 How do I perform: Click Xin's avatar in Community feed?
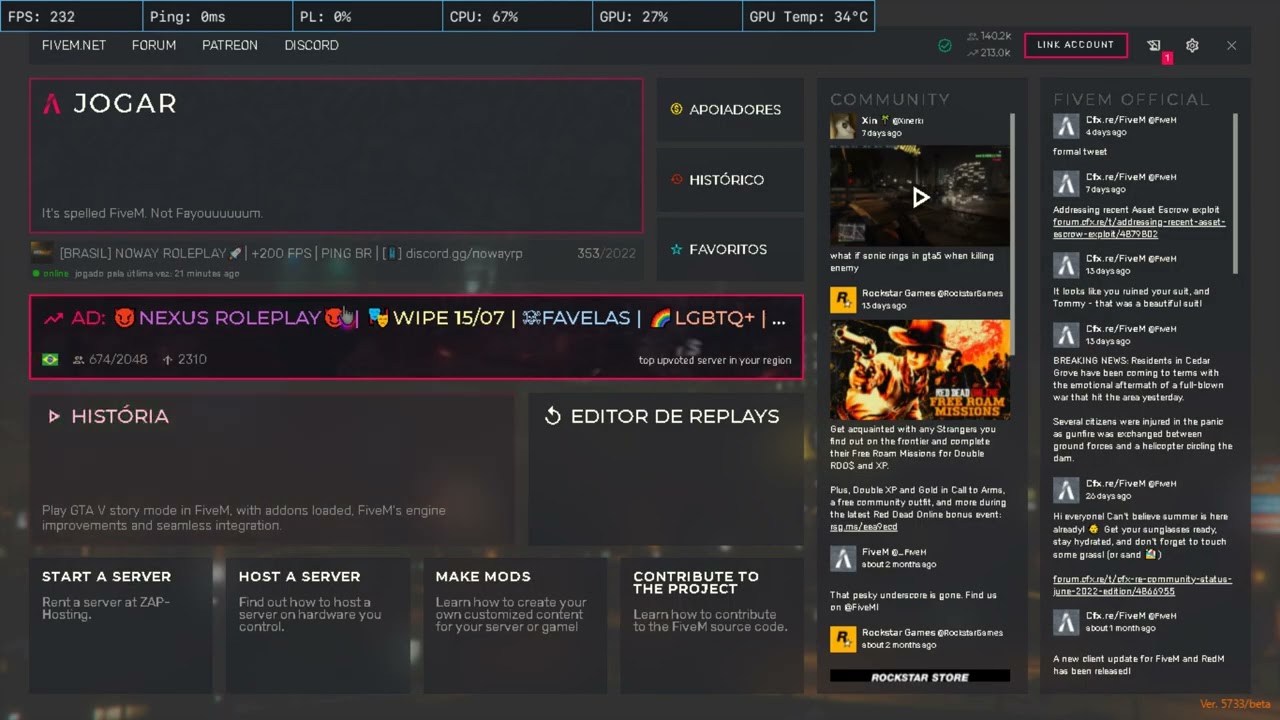pyautogui.click(x=843, y=126)
